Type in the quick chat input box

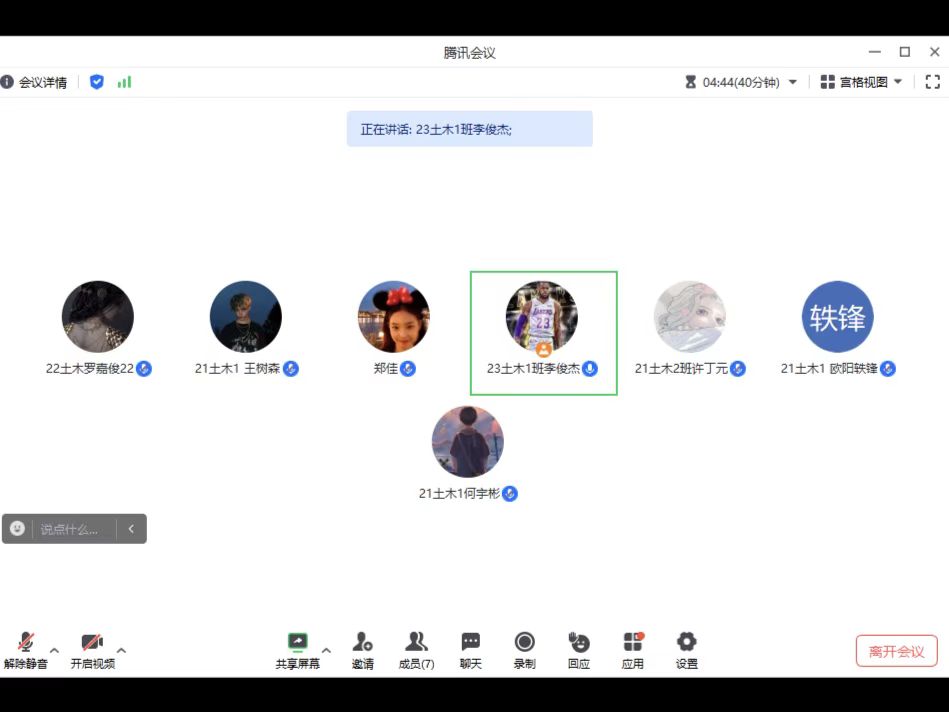point(70,529)
